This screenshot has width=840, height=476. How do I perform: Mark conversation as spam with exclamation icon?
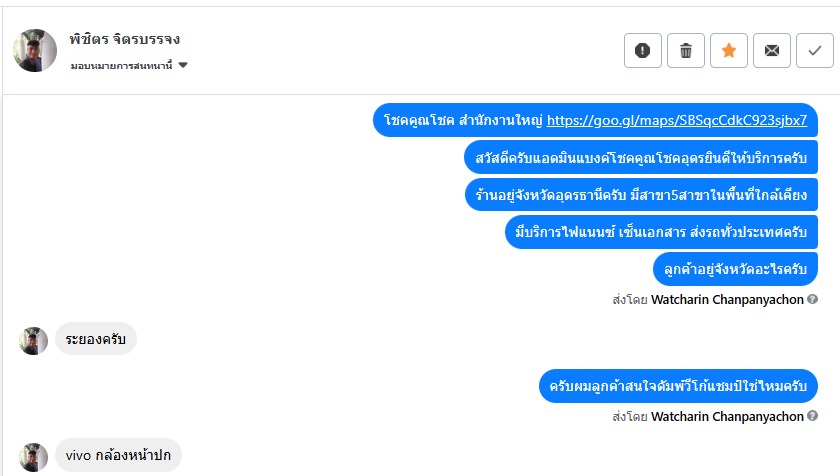click(643, 50)
